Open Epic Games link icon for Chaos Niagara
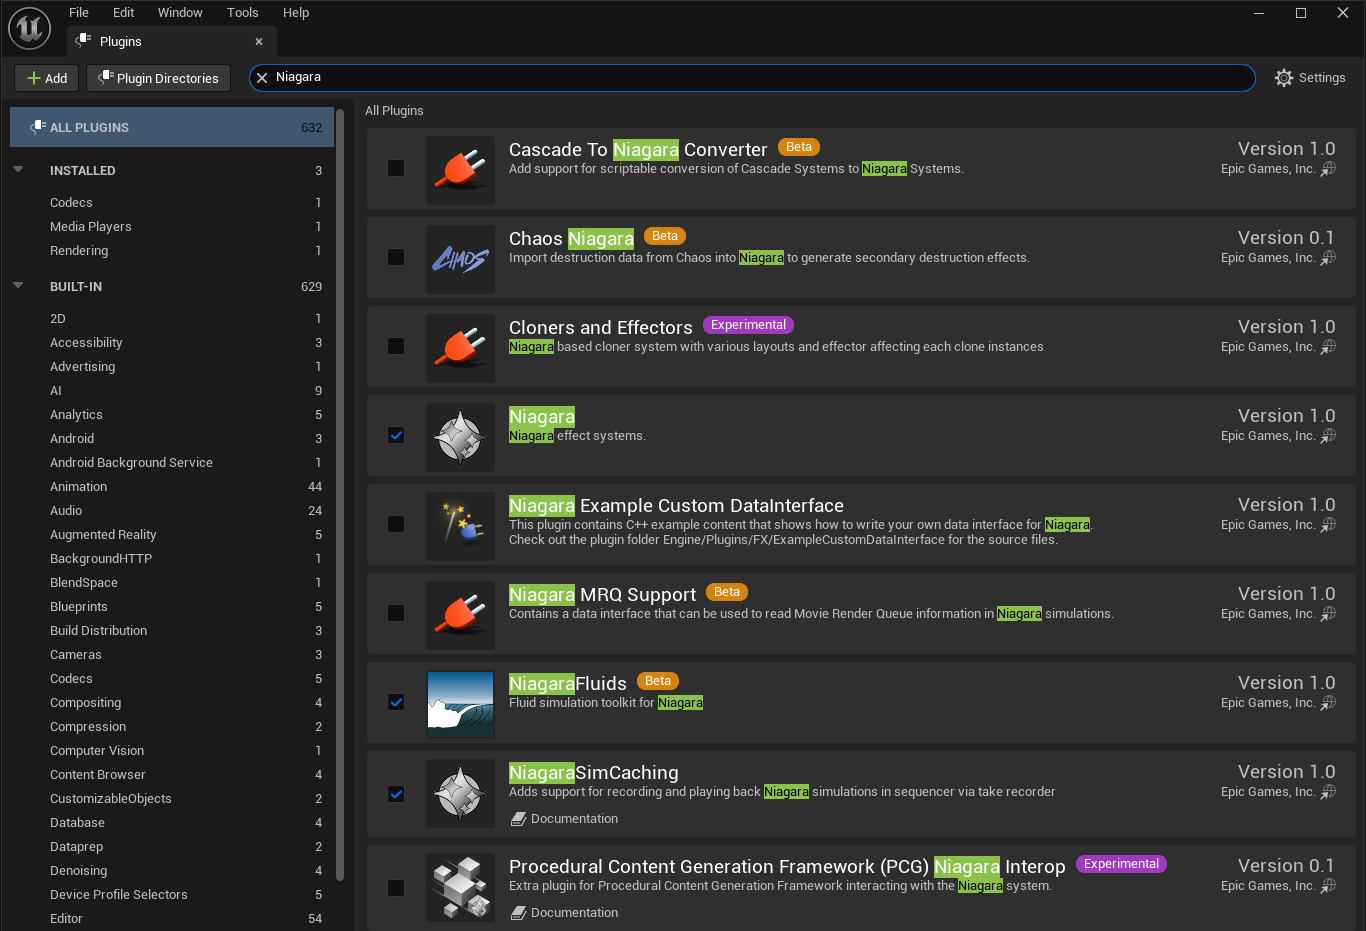This screenshot has height=931, width=1366. click(x=1328, y=258)
